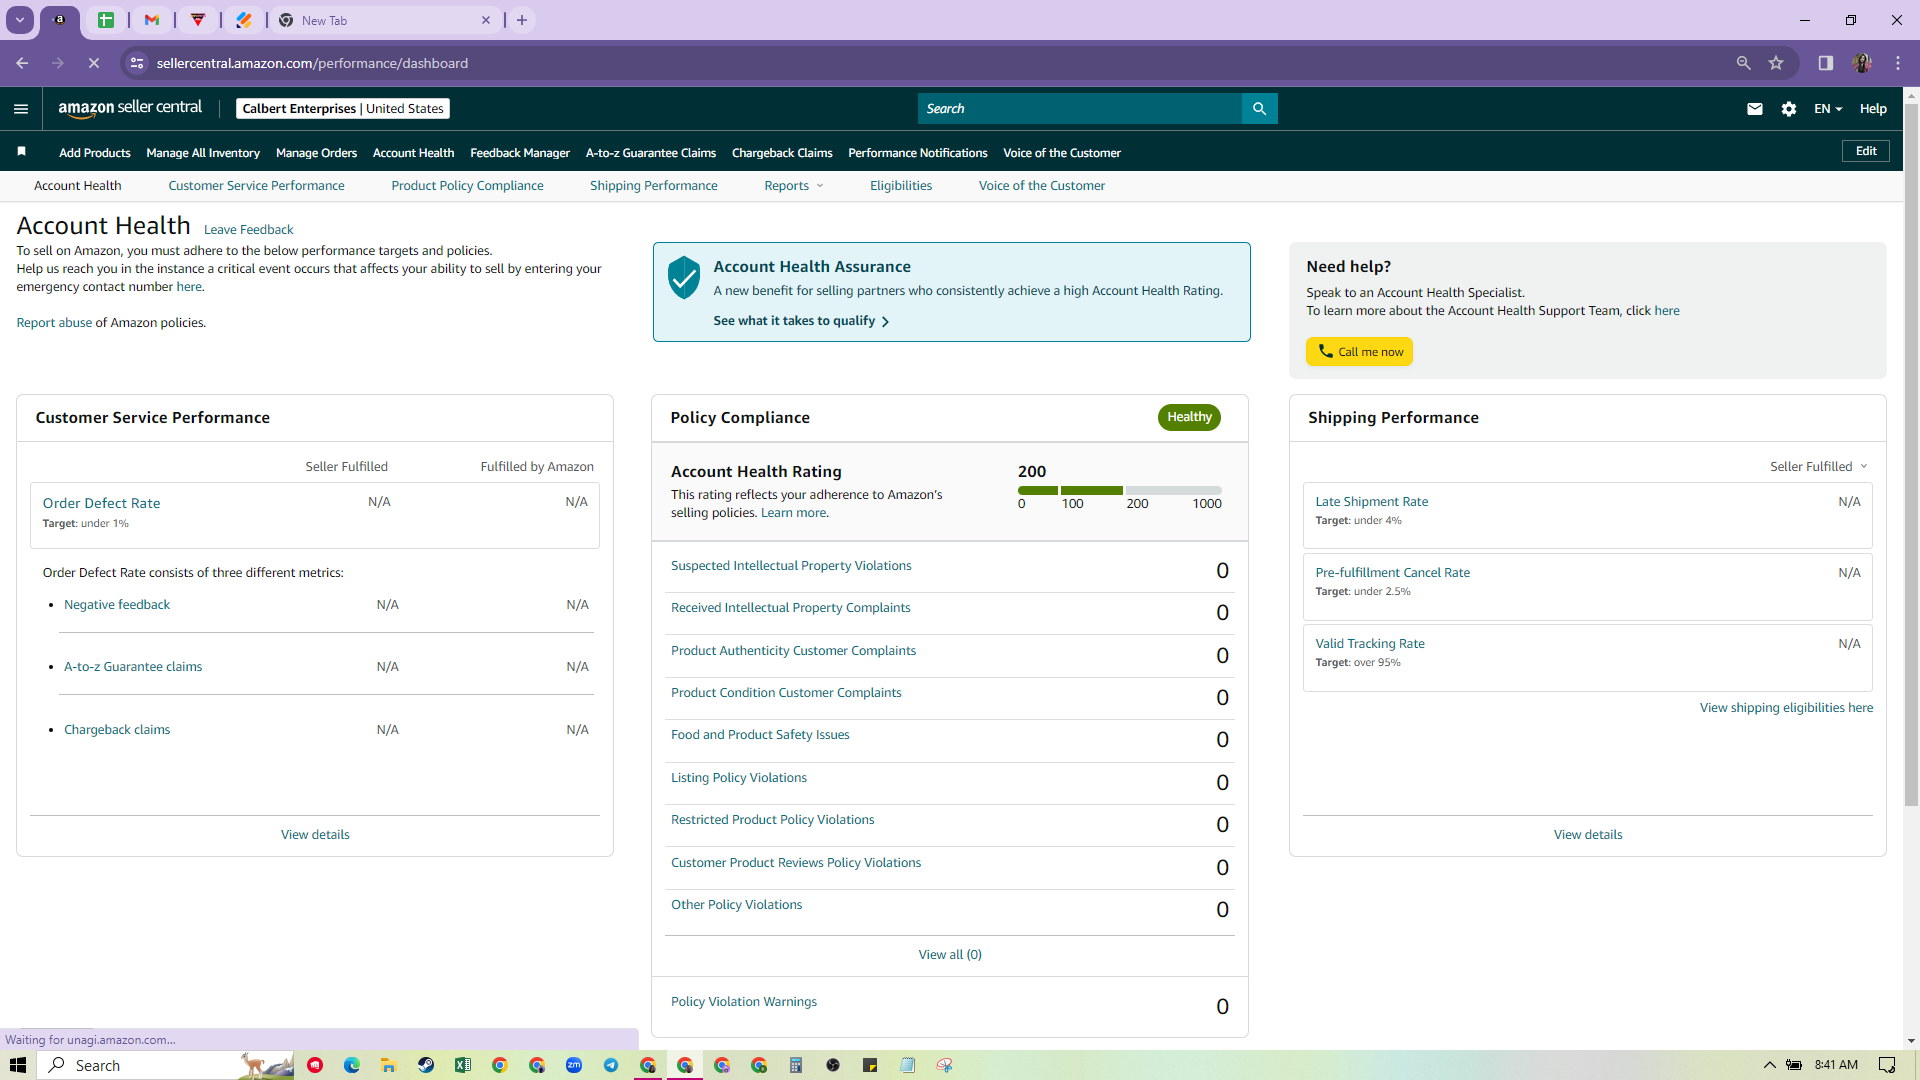
Task: Open Manage Orders menu item
Action: tap(316, 153)
